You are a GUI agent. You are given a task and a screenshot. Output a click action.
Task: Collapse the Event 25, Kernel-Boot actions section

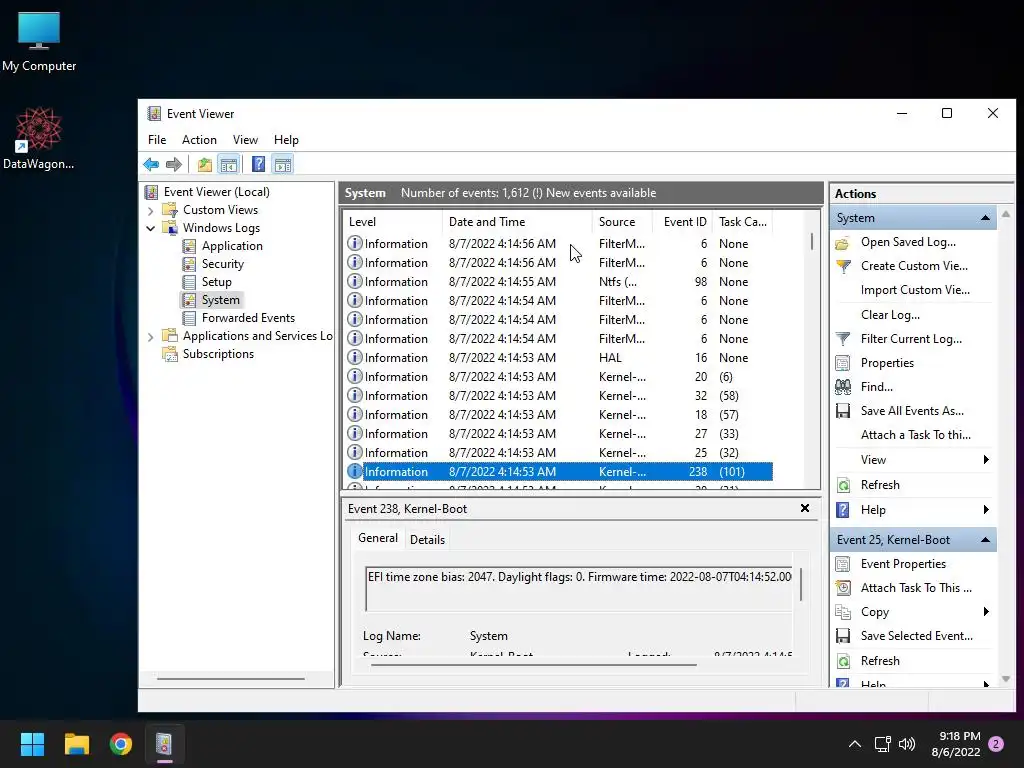tap(985, 540)
